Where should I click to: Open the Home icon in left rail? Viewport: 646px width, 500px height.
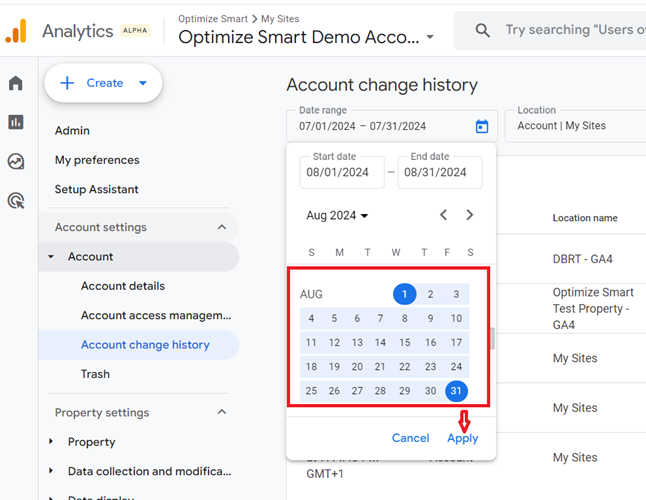click(16, 83)
